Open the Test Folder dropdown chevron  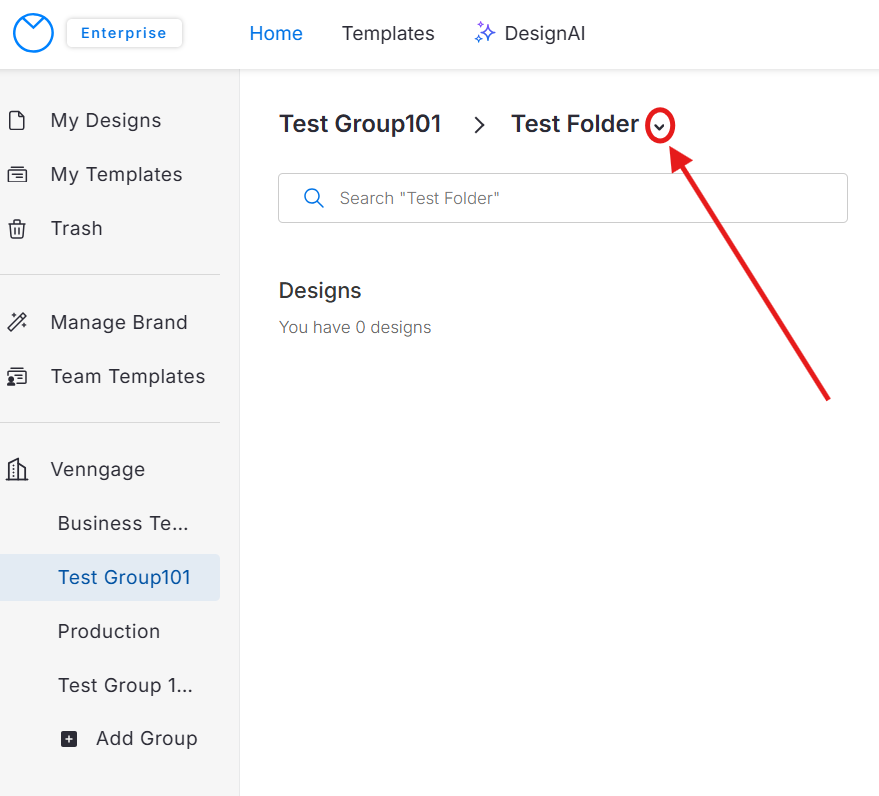pyautogui.click(x=659, y=127)
